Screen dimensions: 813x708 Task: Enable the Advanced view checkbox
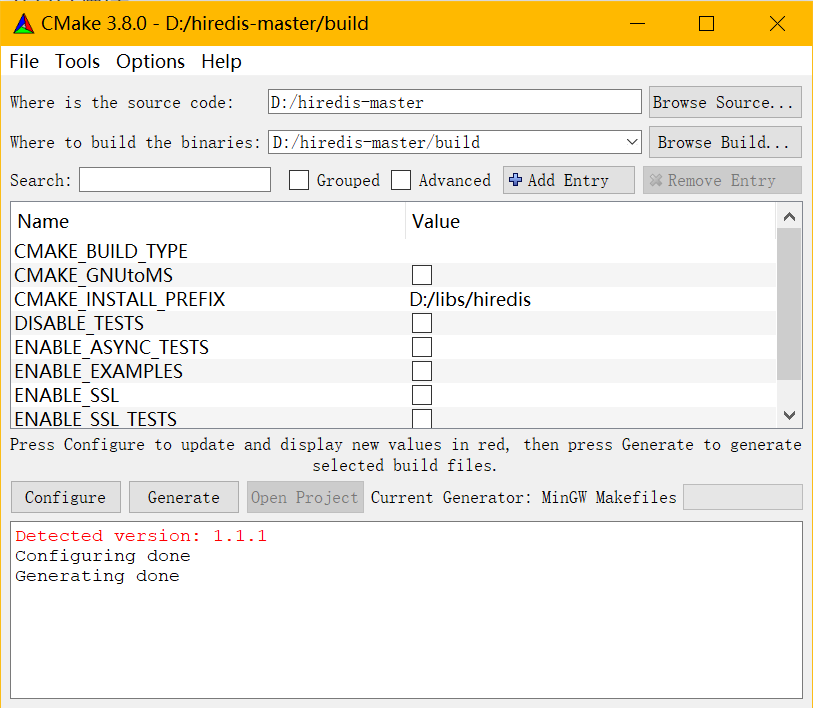point(401,181)
